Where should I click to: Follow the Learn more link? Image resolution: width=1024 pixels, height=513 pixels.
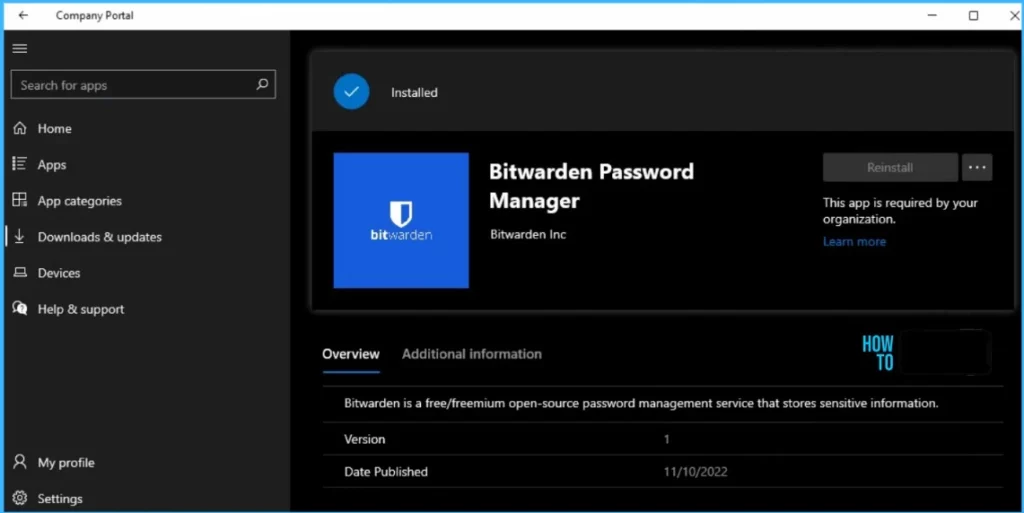click(854, 241)
